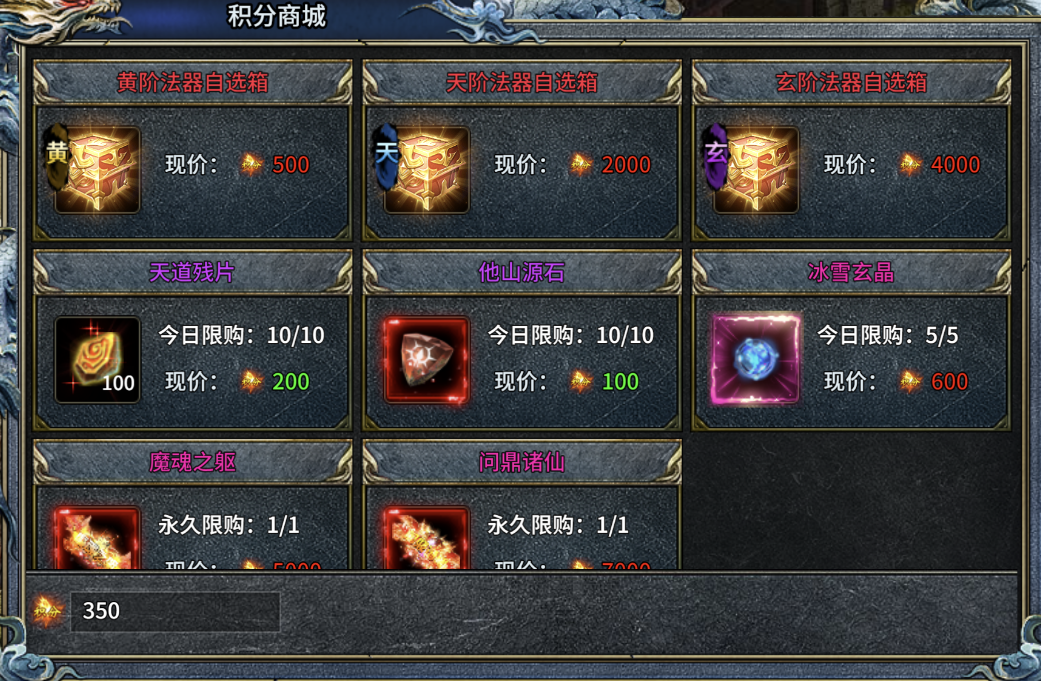Click the 冰雪玄晶 blue crystal icon
This screenshot has height=681, width=1041.
click(x=756, y=359)
